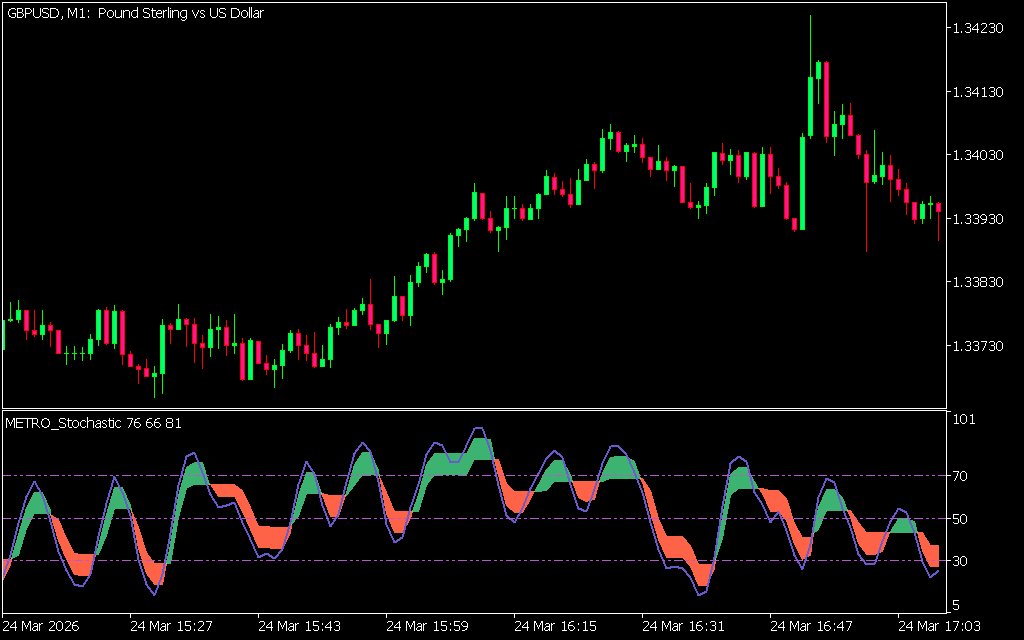The width and height of the screenshot is (1024, 640).
Task: Click the 1.33730 price axis label
Action: click(977, 346)
